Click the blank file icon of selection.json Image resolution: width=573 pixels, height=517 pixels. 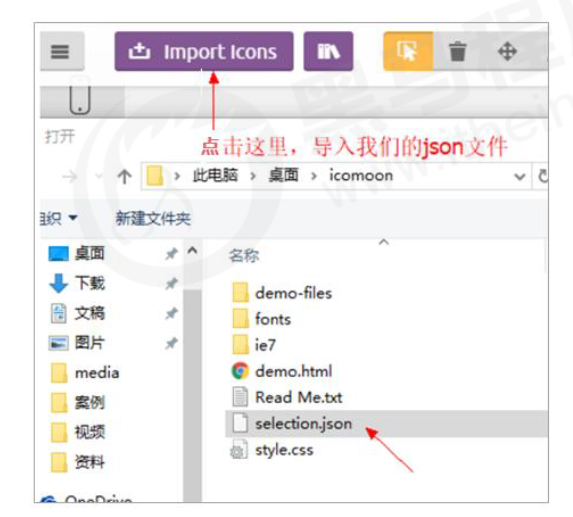pos(240,423)
